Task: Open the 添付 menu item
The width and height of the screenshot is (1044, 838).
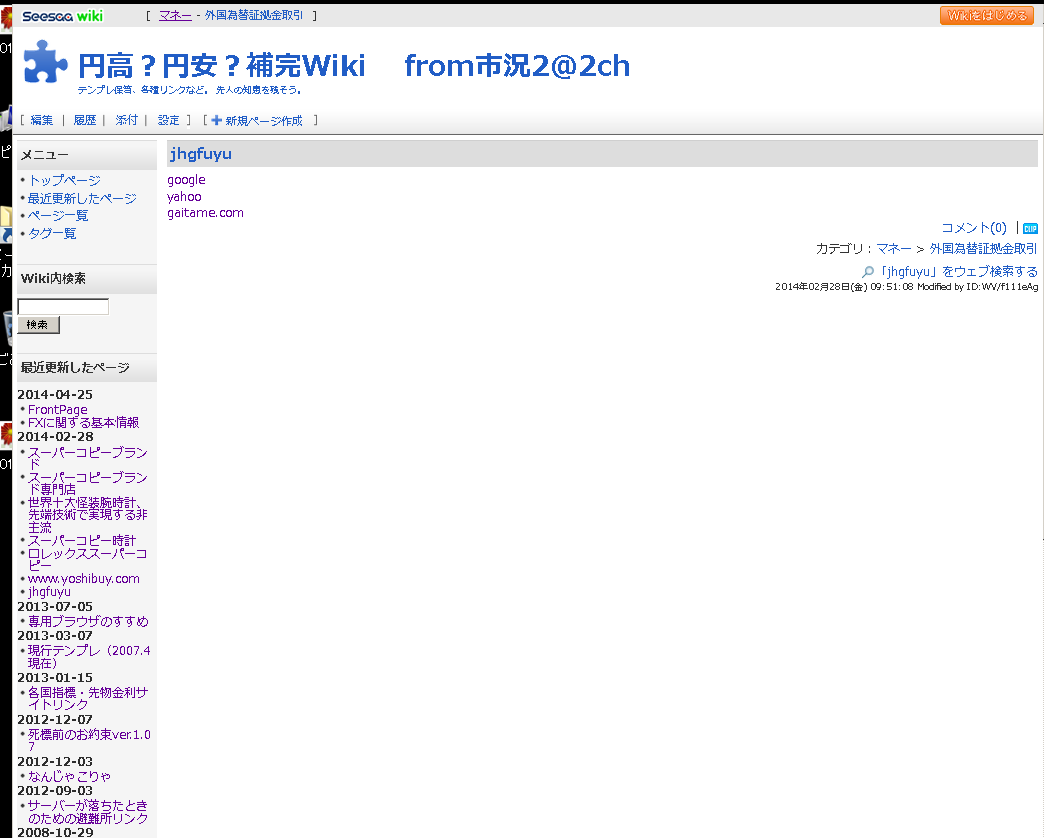Action: [x=127, y=120]
